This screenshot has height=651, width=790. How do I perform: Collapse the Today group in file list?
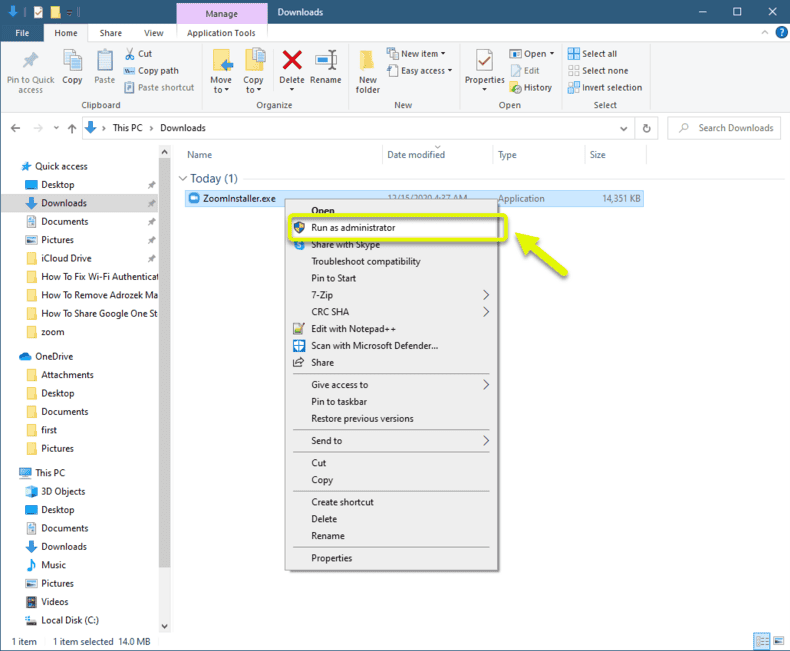click(182, 179)
